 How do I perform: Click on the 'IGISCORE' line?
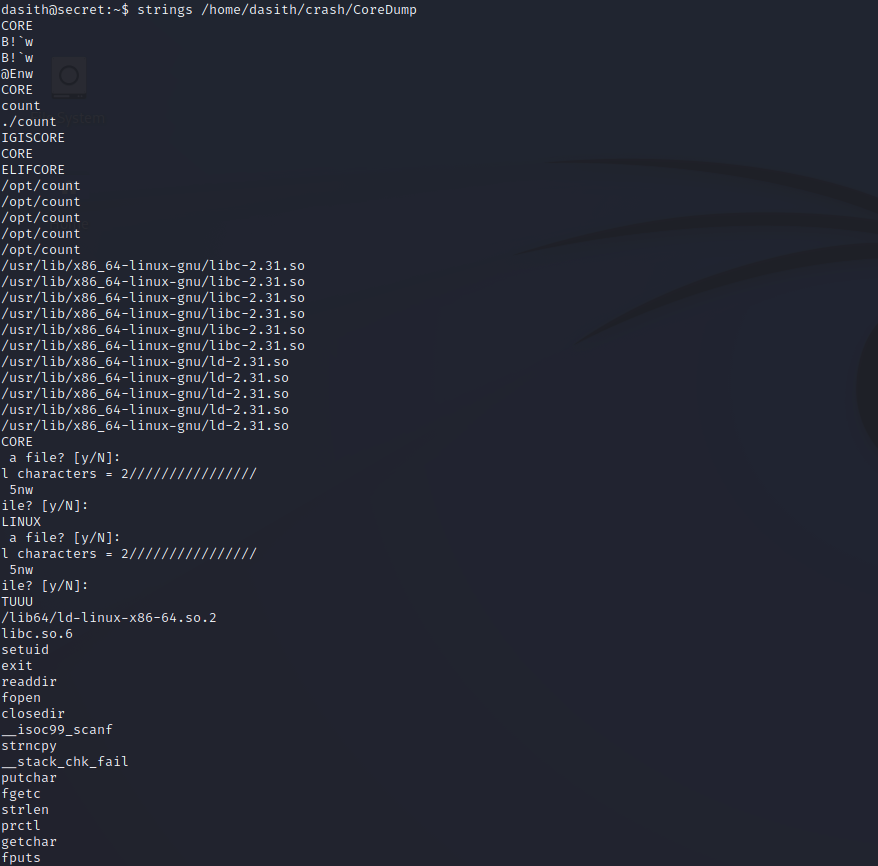point(33,137)
